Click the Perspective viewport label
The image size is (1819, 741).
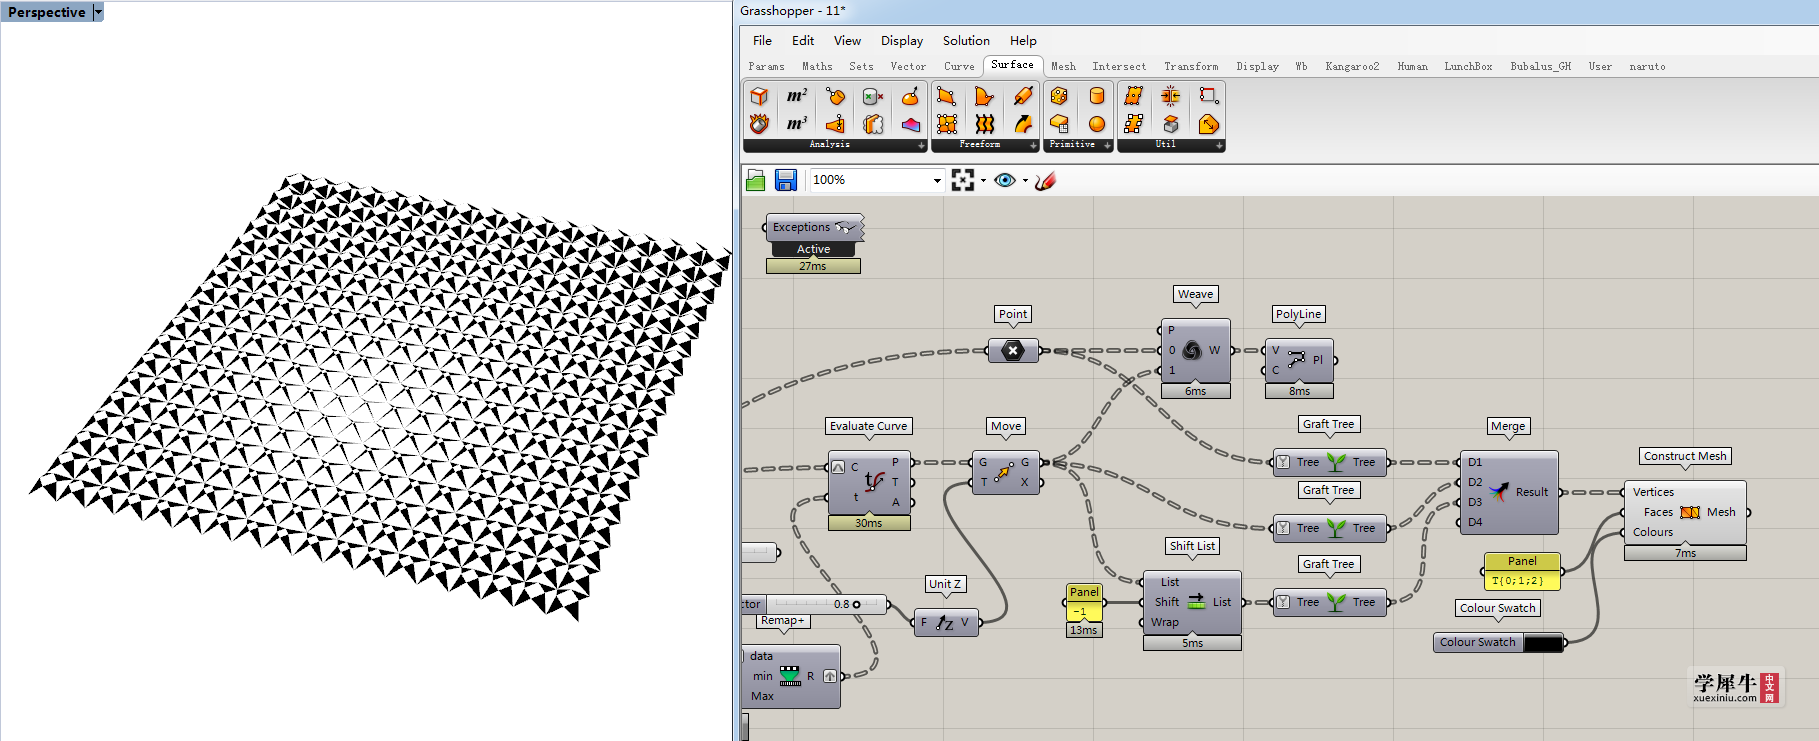coord(47,12)
